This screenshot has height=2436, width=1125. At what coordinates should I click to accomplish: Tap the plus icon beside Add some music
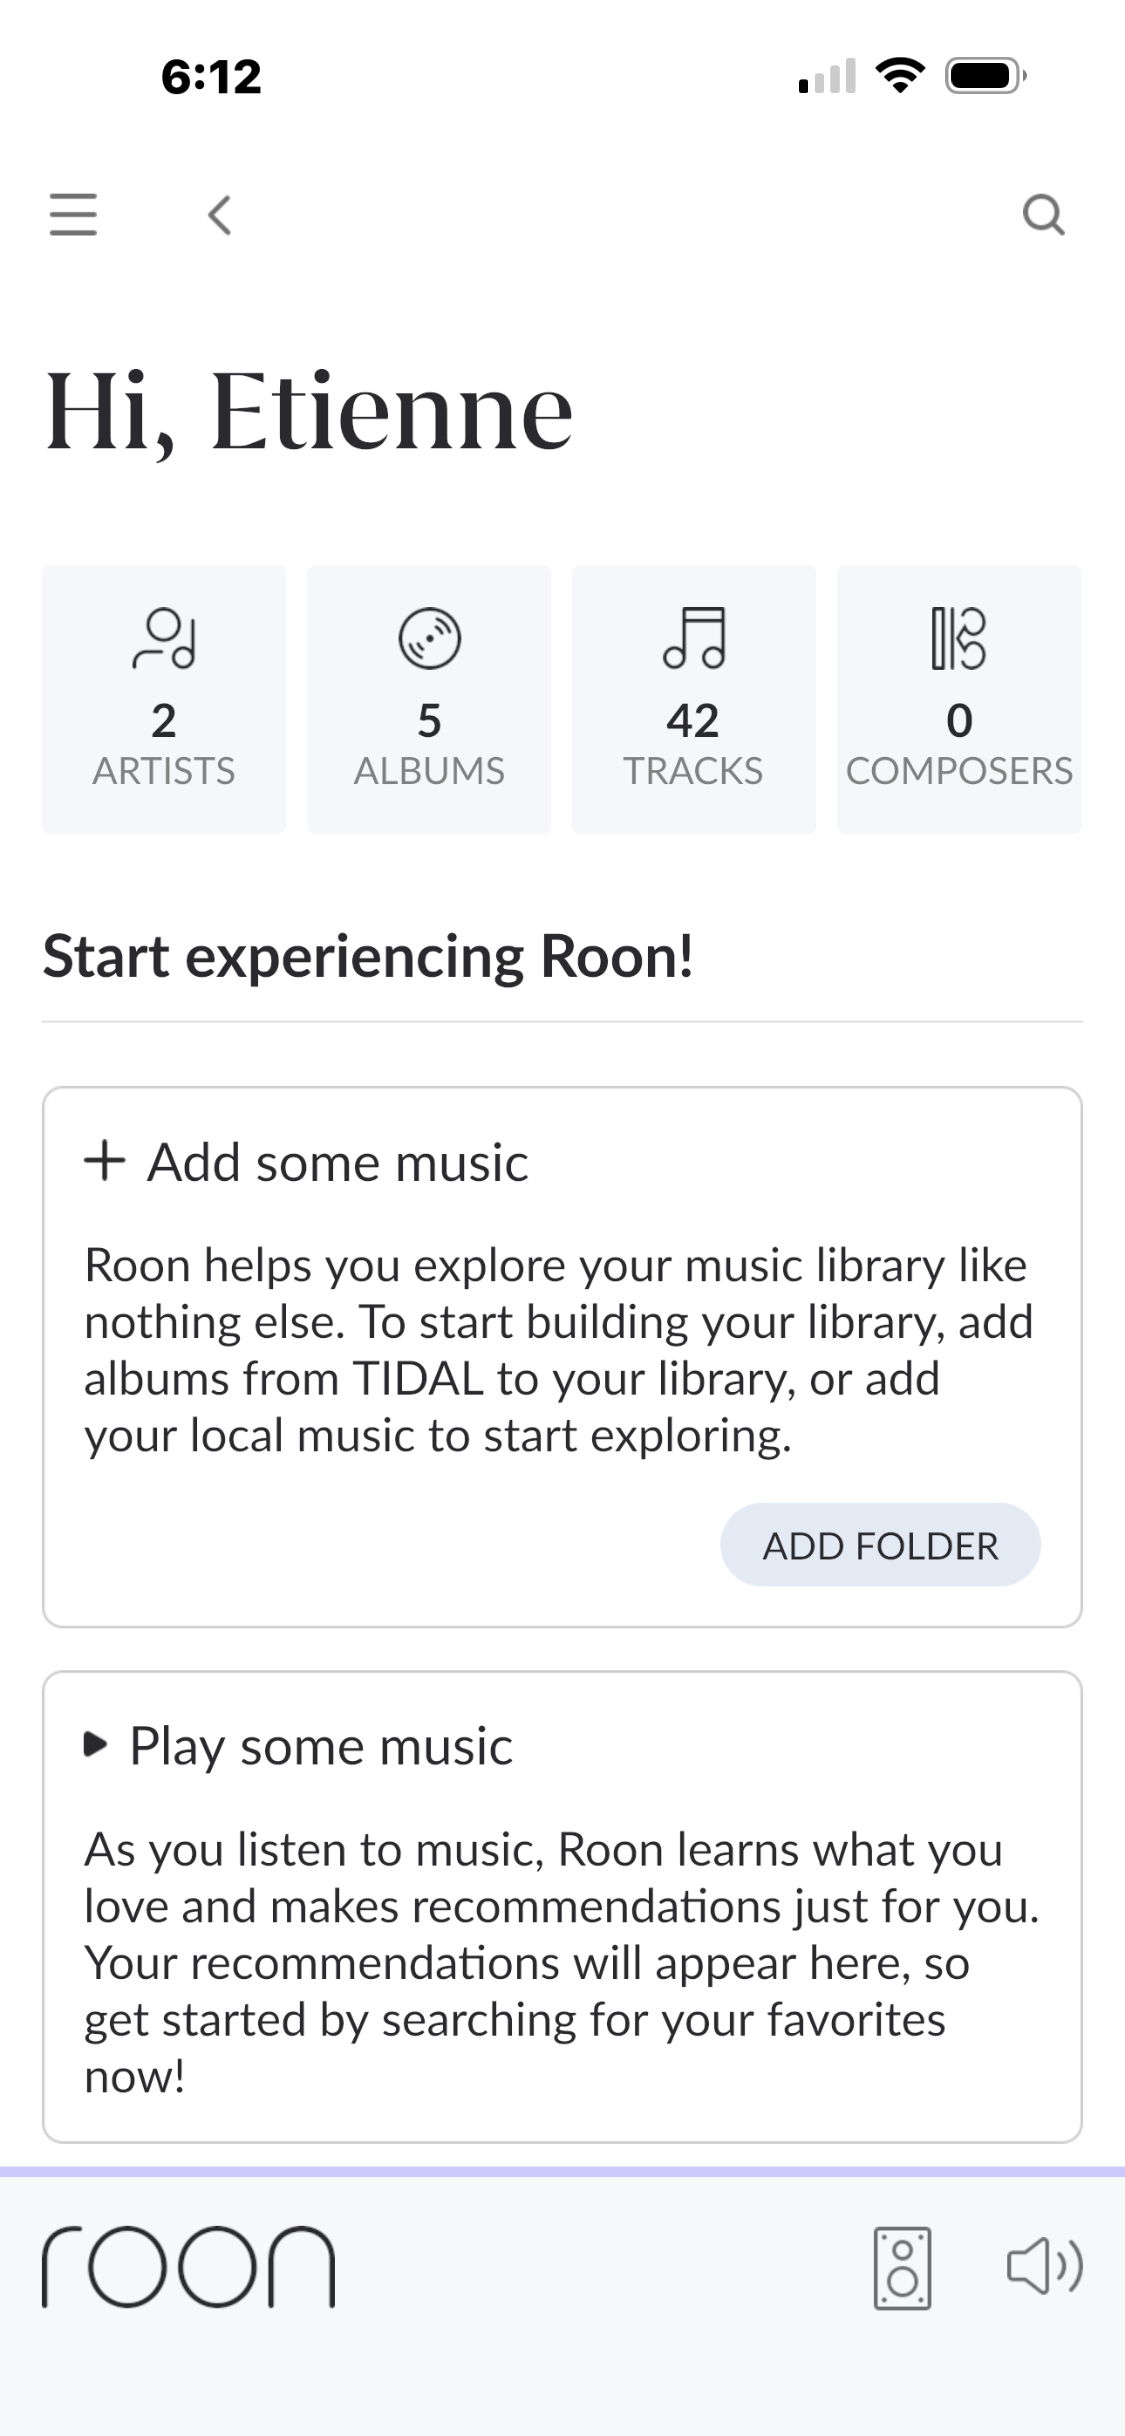coord(105,1162)
